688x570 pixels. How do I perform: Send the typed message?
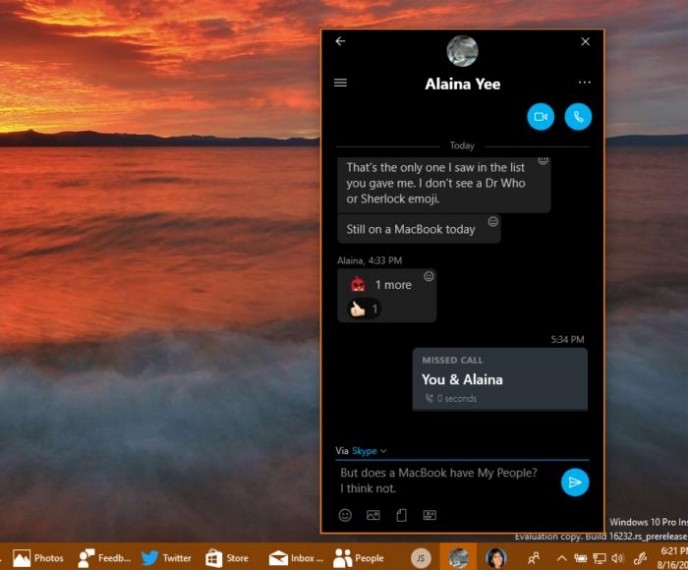coord(575,482)
